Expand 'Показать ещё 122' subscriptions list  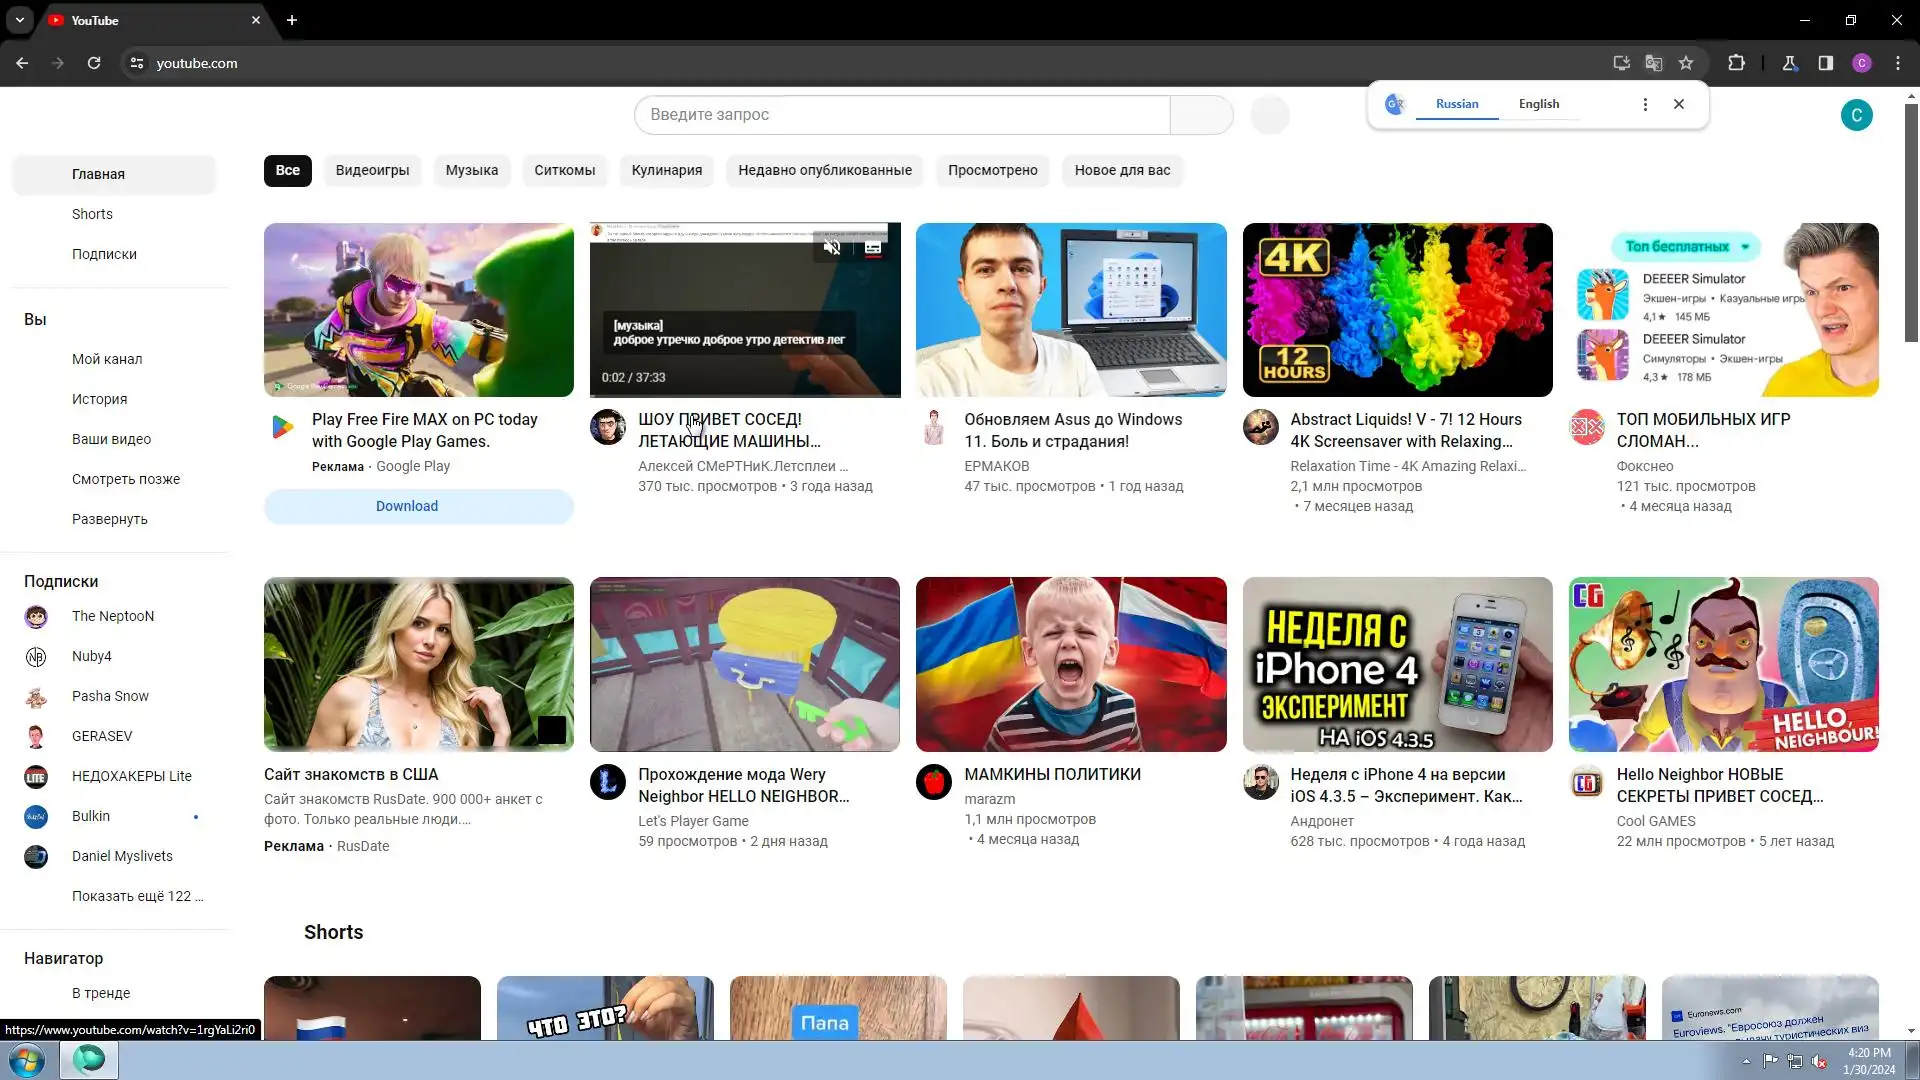point(137,896)
